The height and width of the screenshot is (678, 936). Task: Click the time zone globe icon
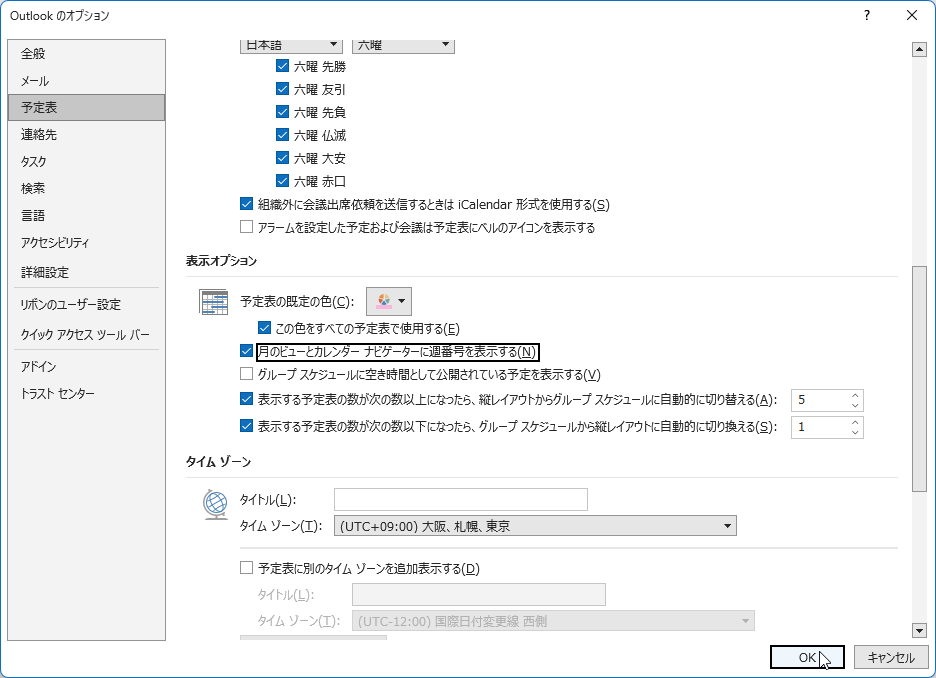215,504
